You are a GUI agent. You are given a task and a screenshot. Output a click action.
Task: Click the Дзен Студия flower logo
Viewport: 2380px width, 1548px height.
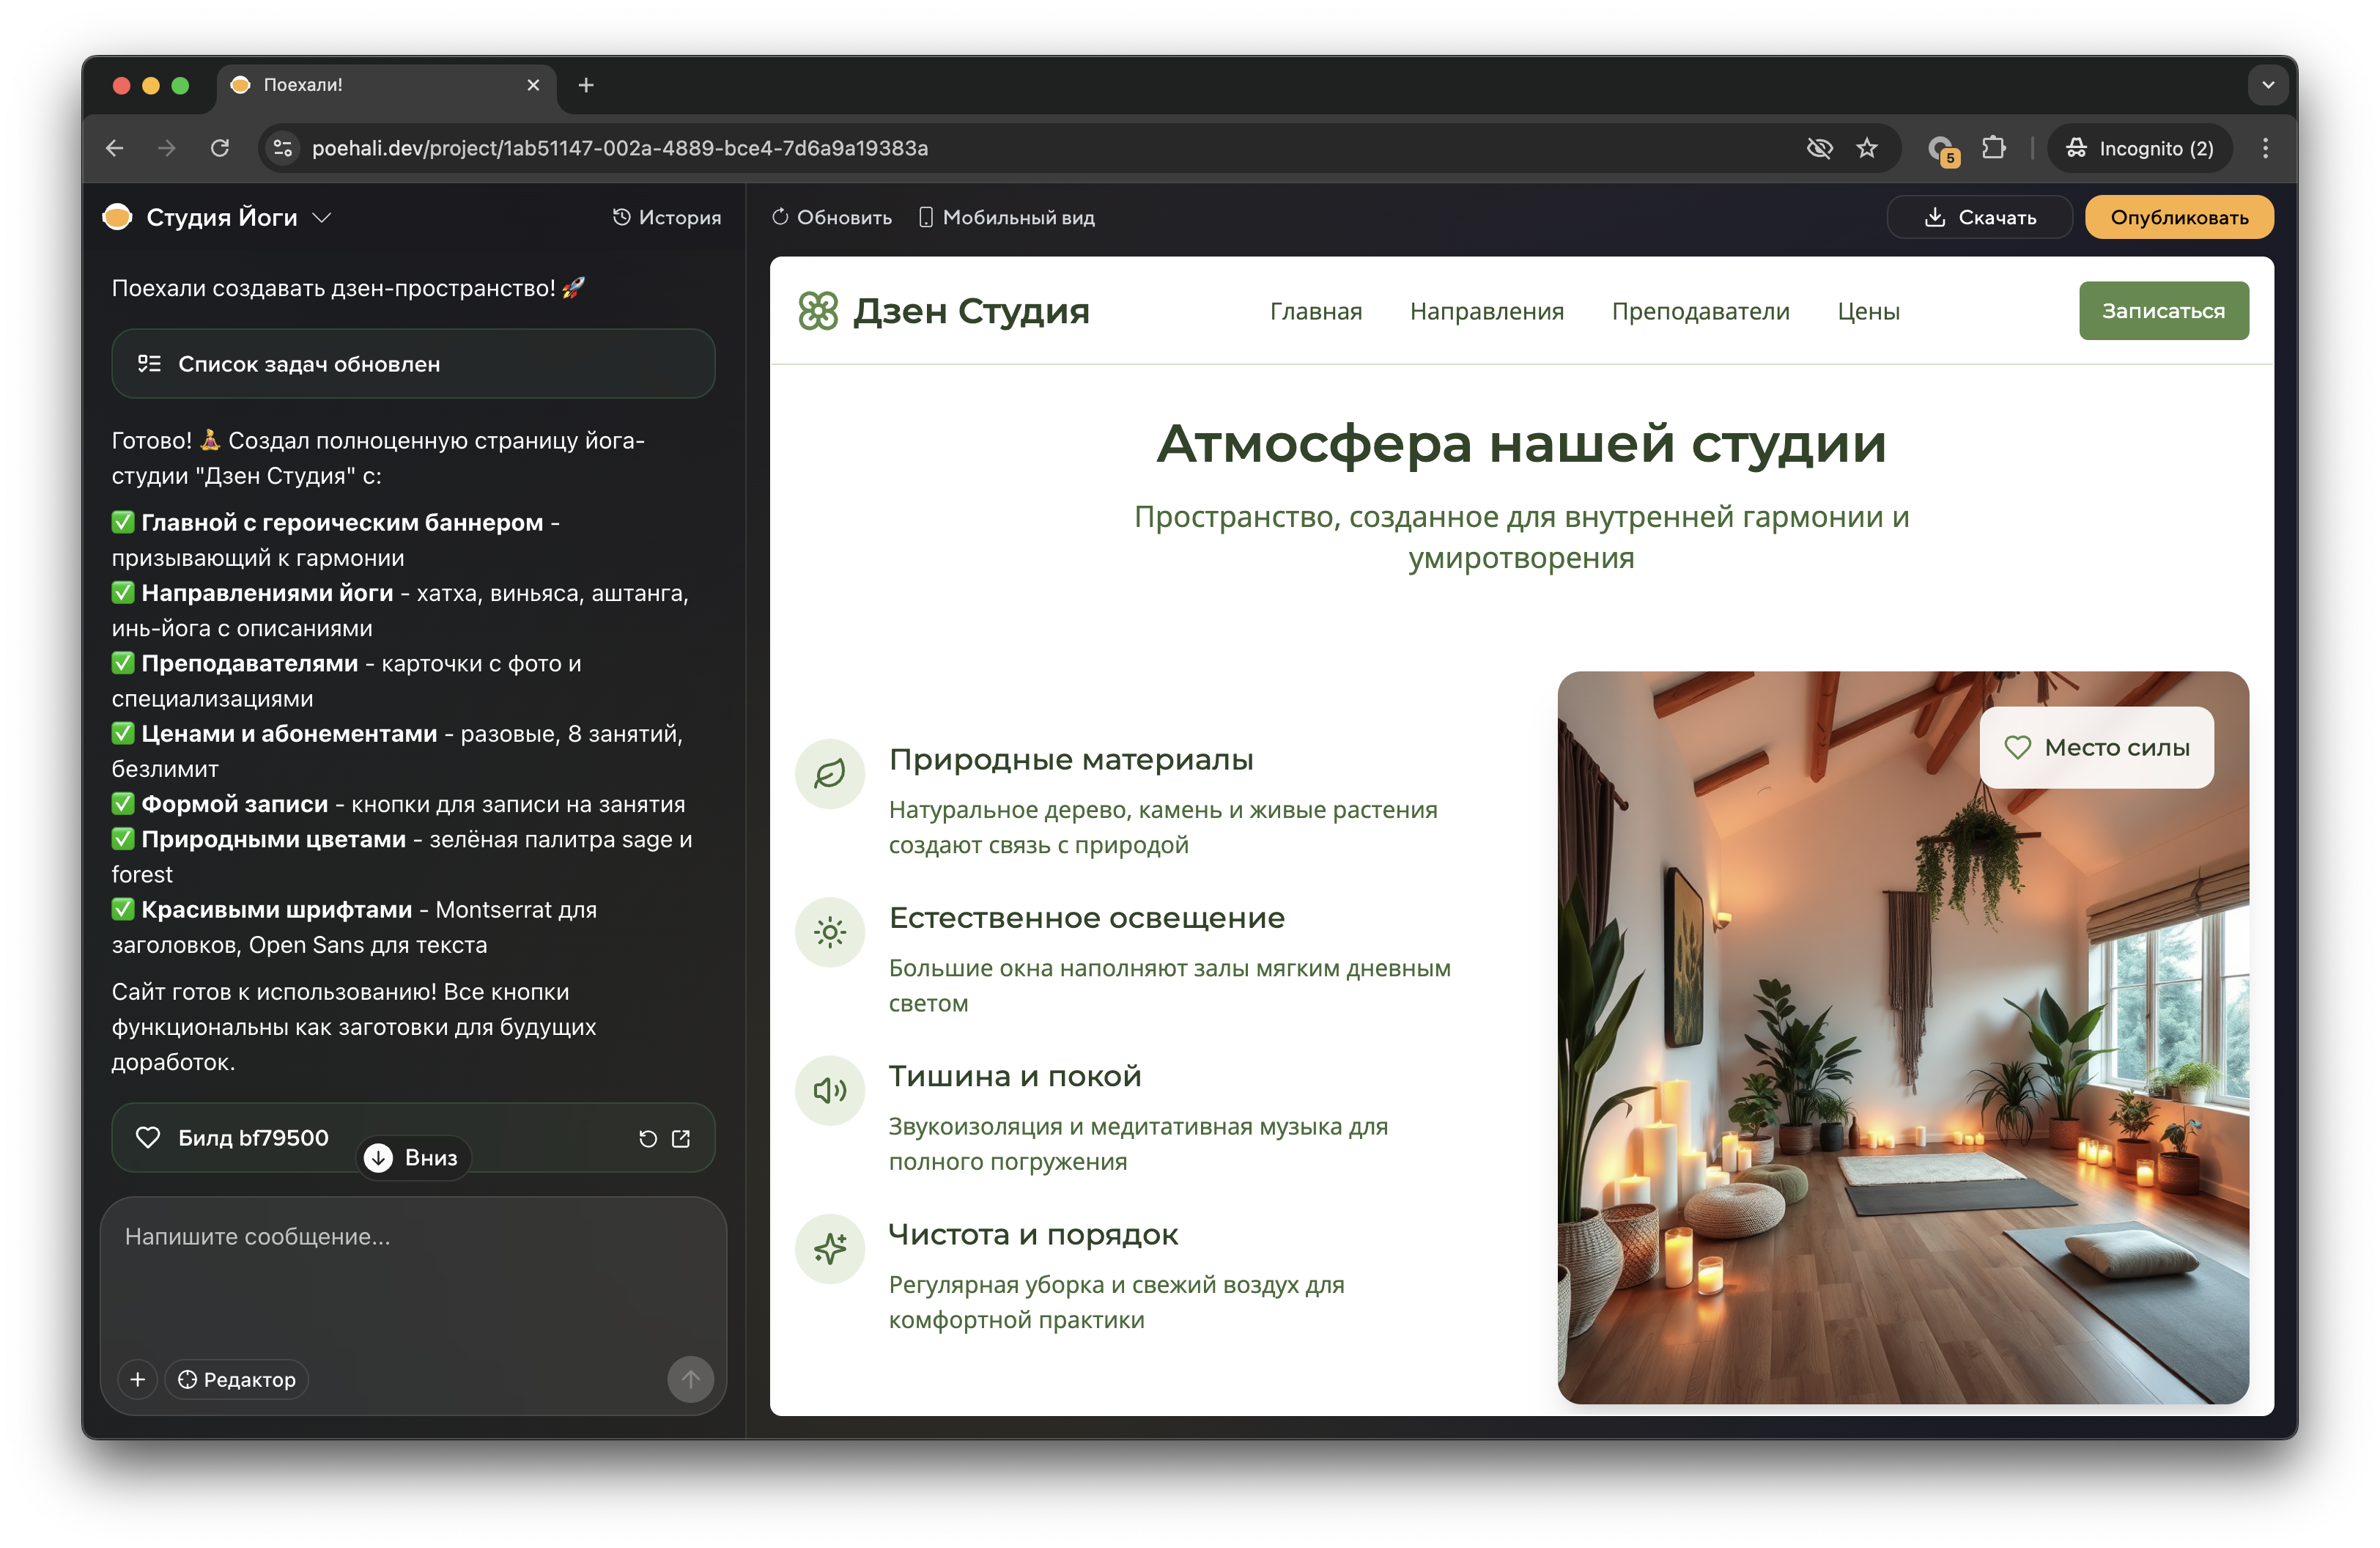[817, 311]
